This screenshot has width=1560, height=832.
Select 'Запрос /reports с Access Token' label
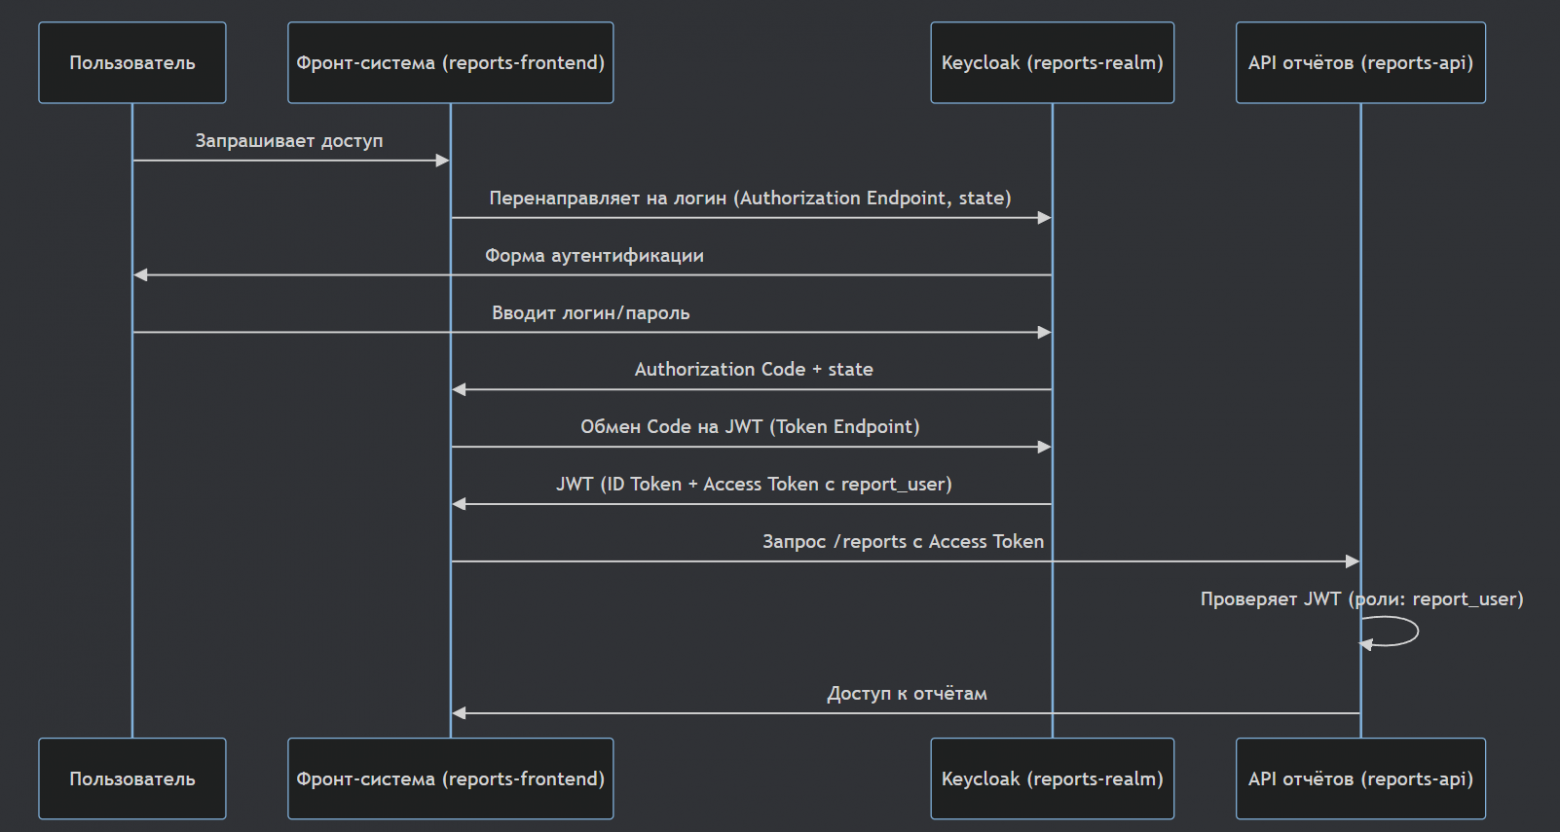903,542
